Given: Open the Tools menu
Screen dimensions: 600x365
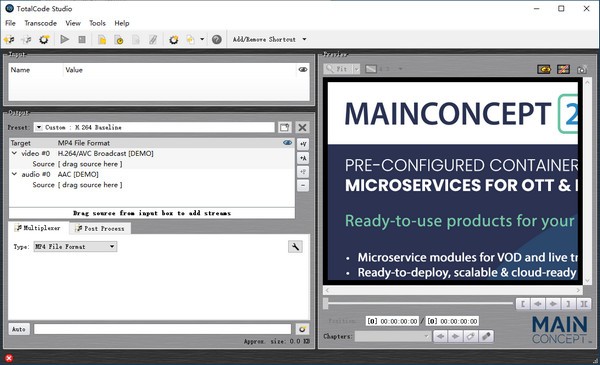Looking at the screenshot, I should coord(97,23).
